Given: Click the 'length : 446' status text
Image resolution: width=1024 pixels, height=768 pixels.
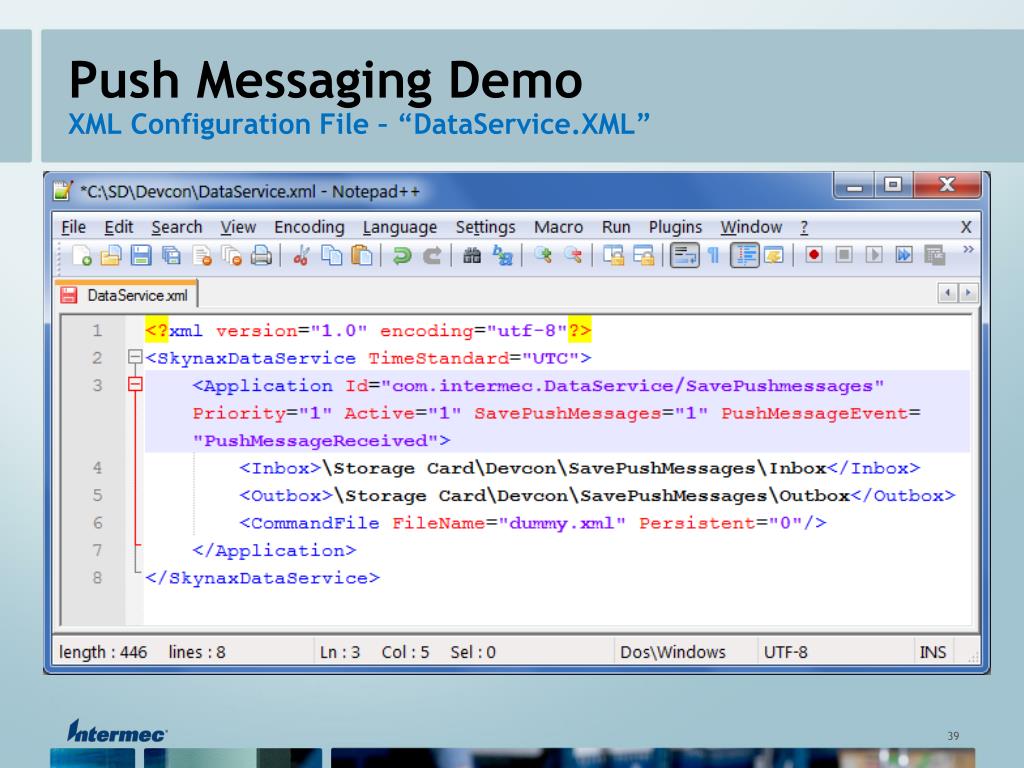Looking at the screenshot, I should (x=103, y=652).
